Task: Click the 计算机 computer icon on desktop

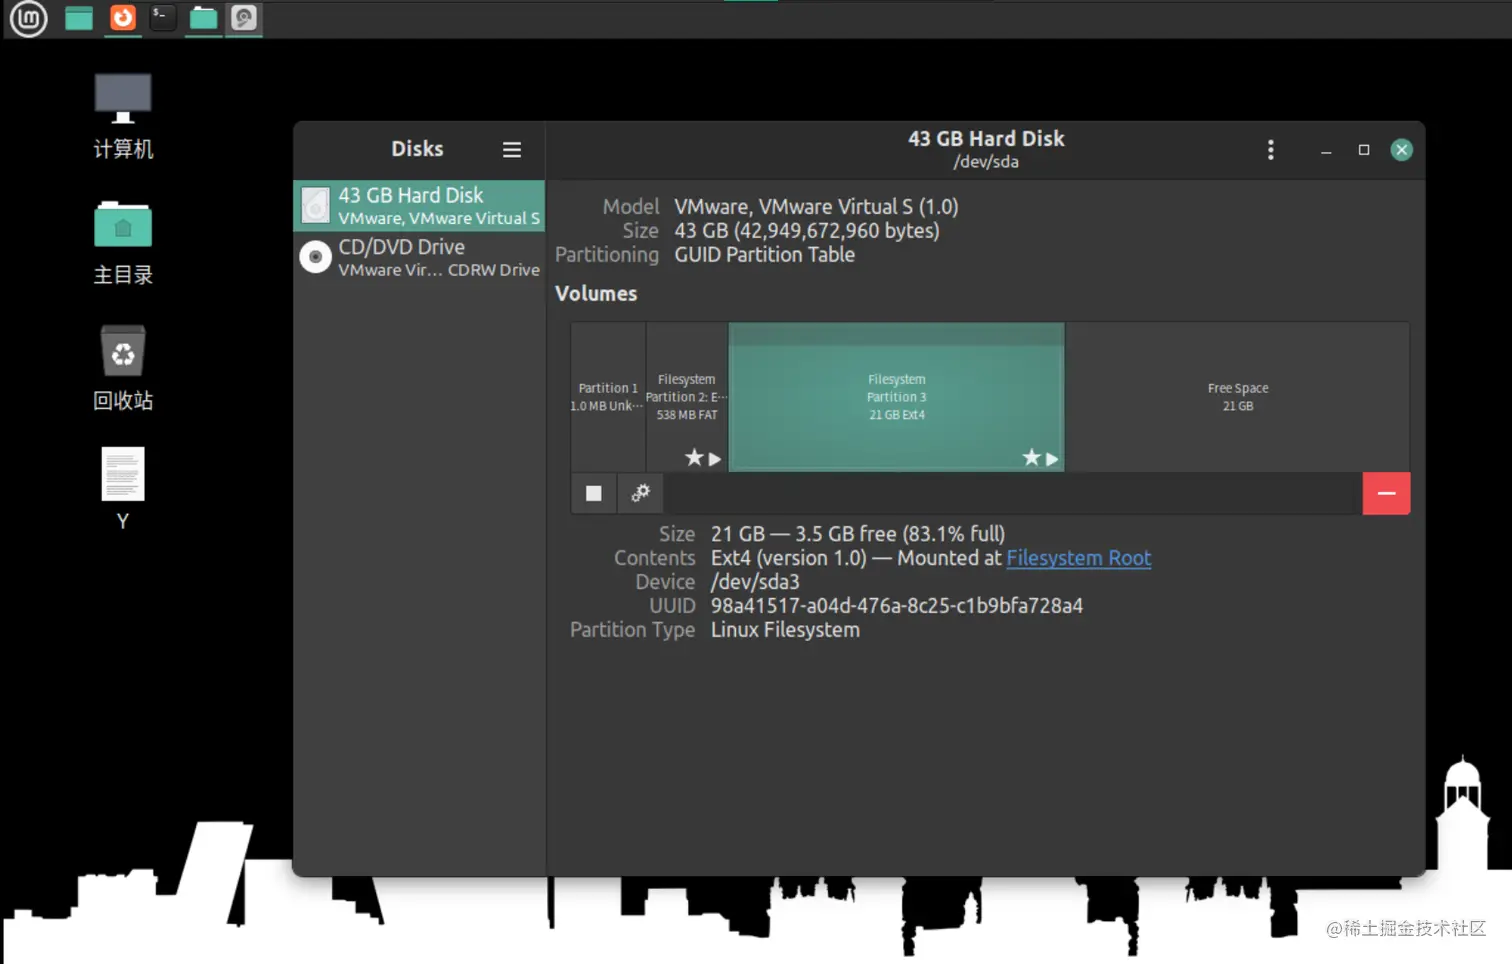Action: point(122,97)
